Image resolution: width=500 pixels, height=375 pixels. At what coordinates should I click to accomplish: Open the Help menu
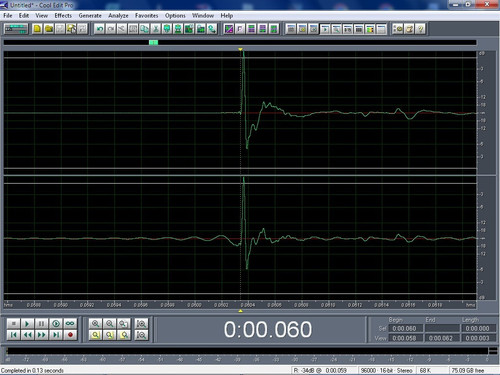227,16
